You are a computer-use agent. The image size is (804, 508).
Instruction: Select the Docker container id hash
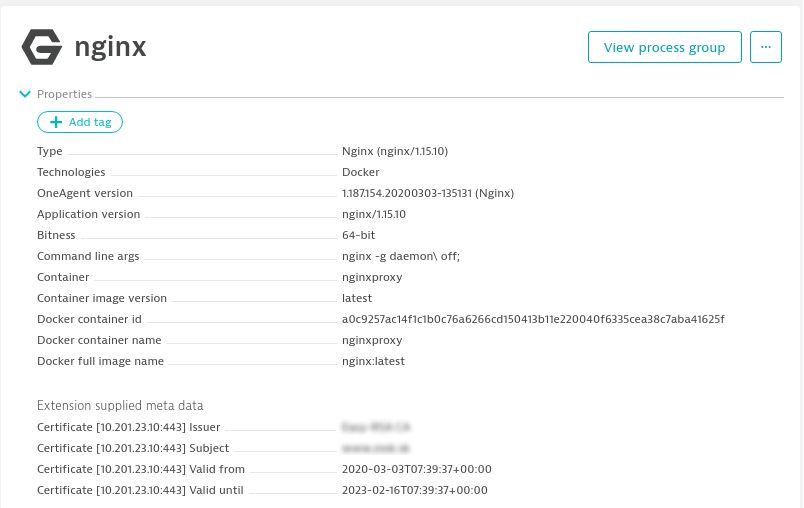click(533, 319)
